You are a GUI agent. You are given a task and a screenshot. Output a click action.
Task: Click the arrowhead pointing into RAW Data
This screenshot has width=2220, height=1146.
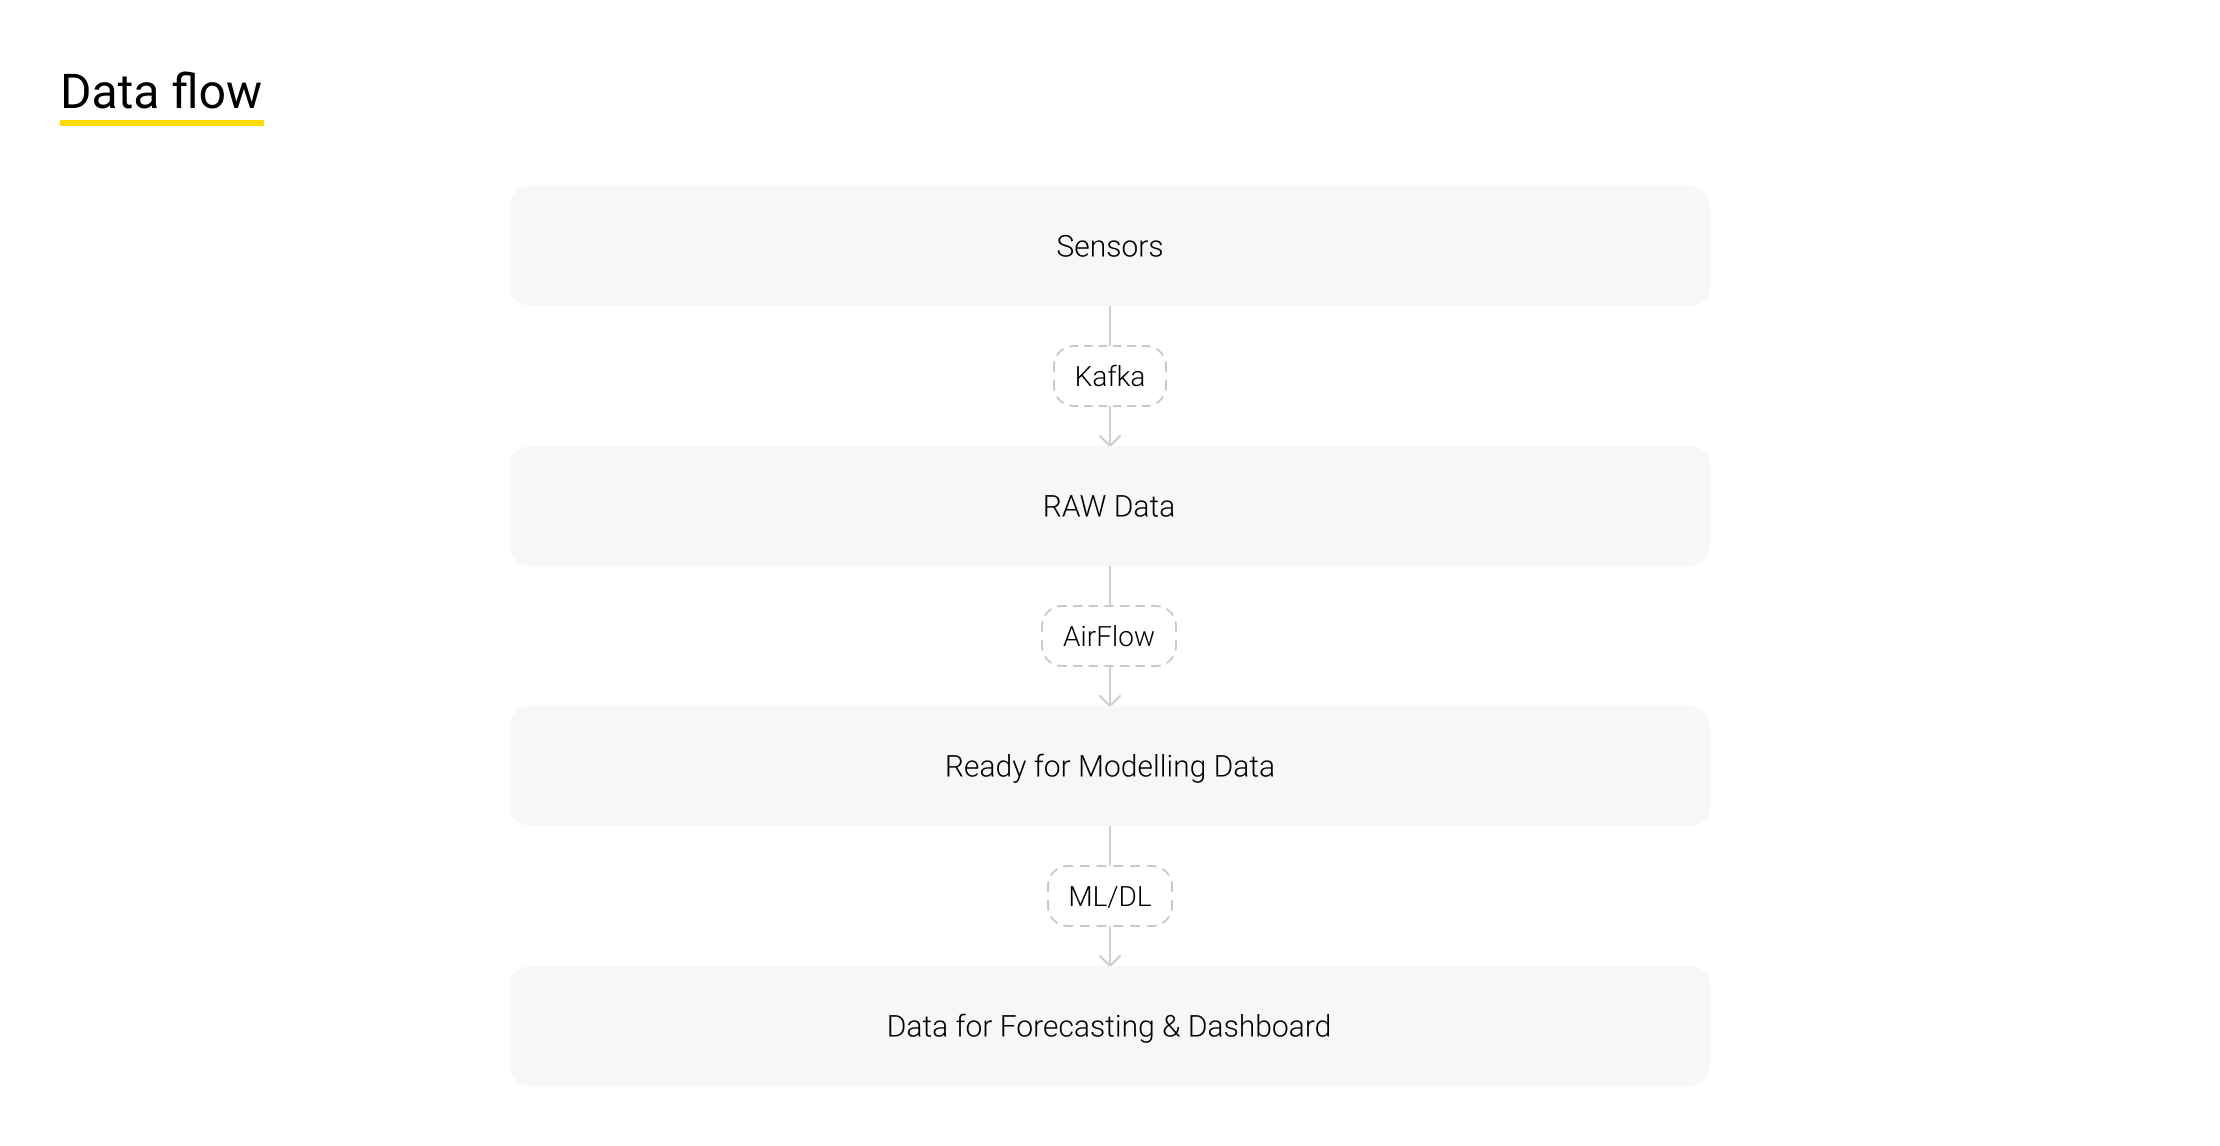(1110, 439)
